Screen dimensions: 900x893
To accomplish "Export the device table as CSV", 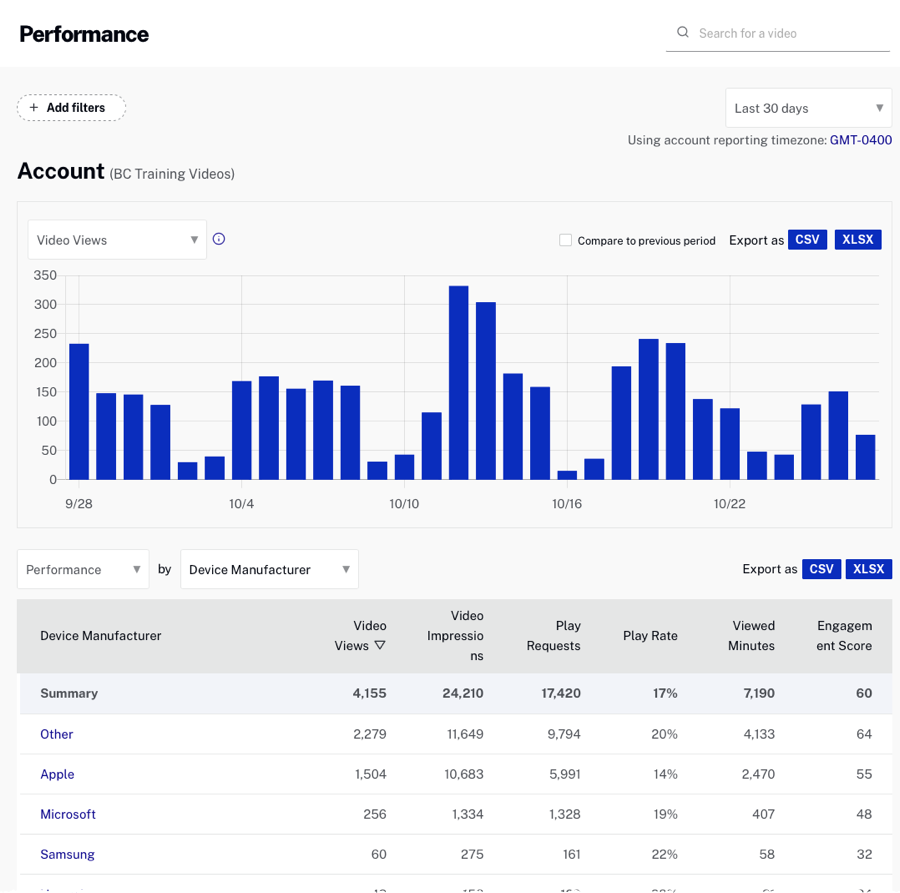I will tap(821, 568).
